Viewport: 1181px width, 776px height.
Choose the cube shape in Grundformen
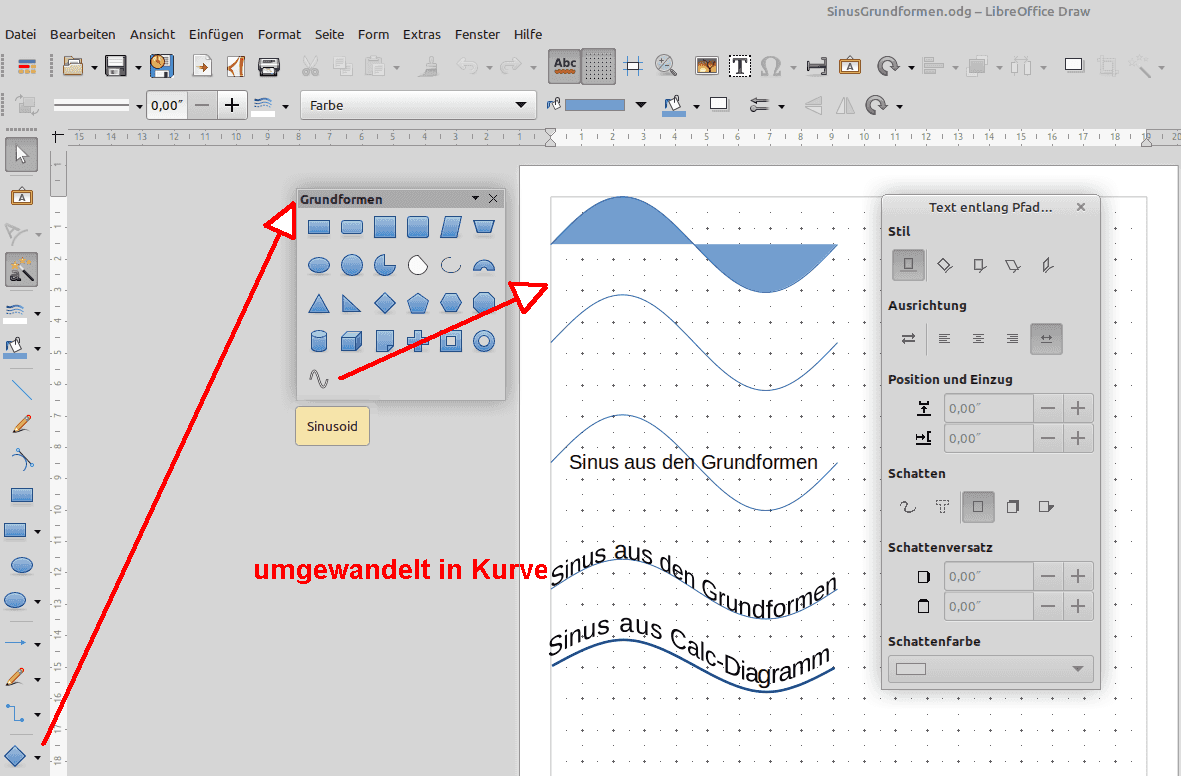click(x=352, y=341)
